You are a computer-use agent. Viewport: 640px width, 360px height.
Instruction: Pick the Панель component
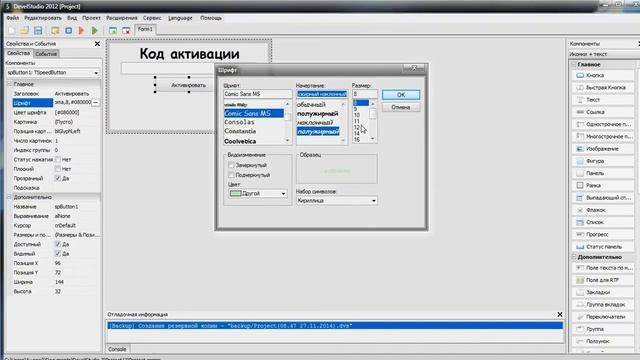coord(603,173)
